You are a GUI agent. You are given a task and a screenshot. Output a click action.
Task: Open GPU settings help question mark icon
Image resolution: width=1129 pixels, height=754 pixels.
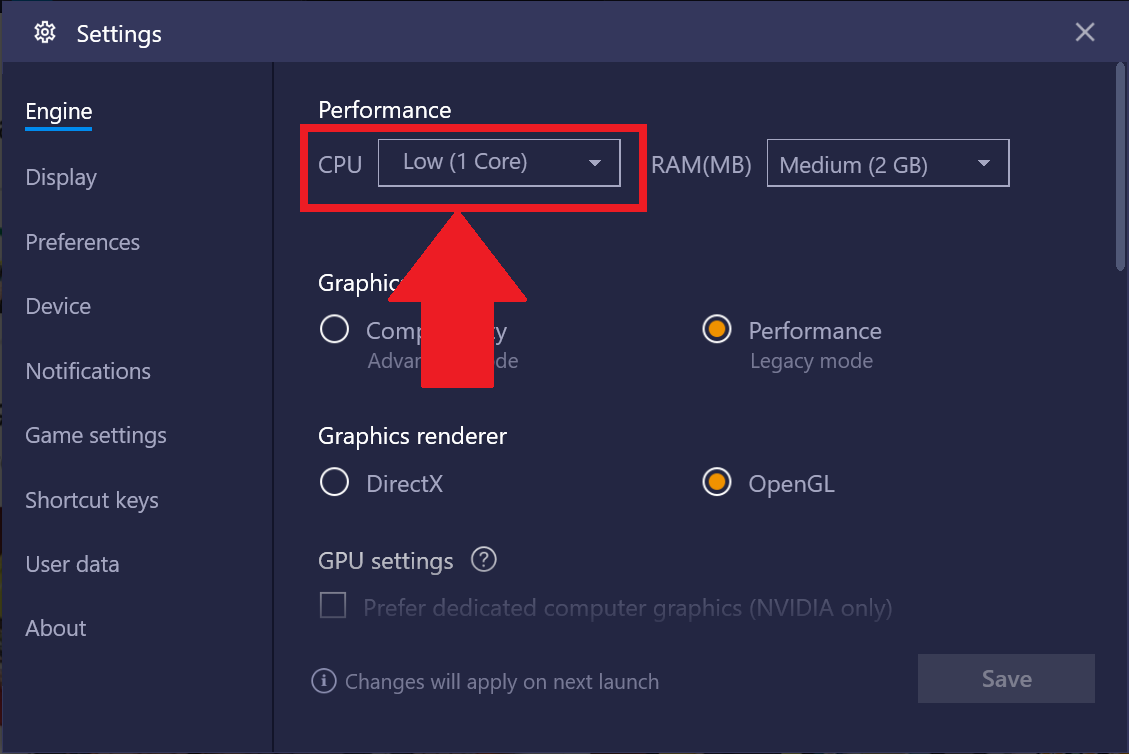pyautogui.click(x=484, y=560)
